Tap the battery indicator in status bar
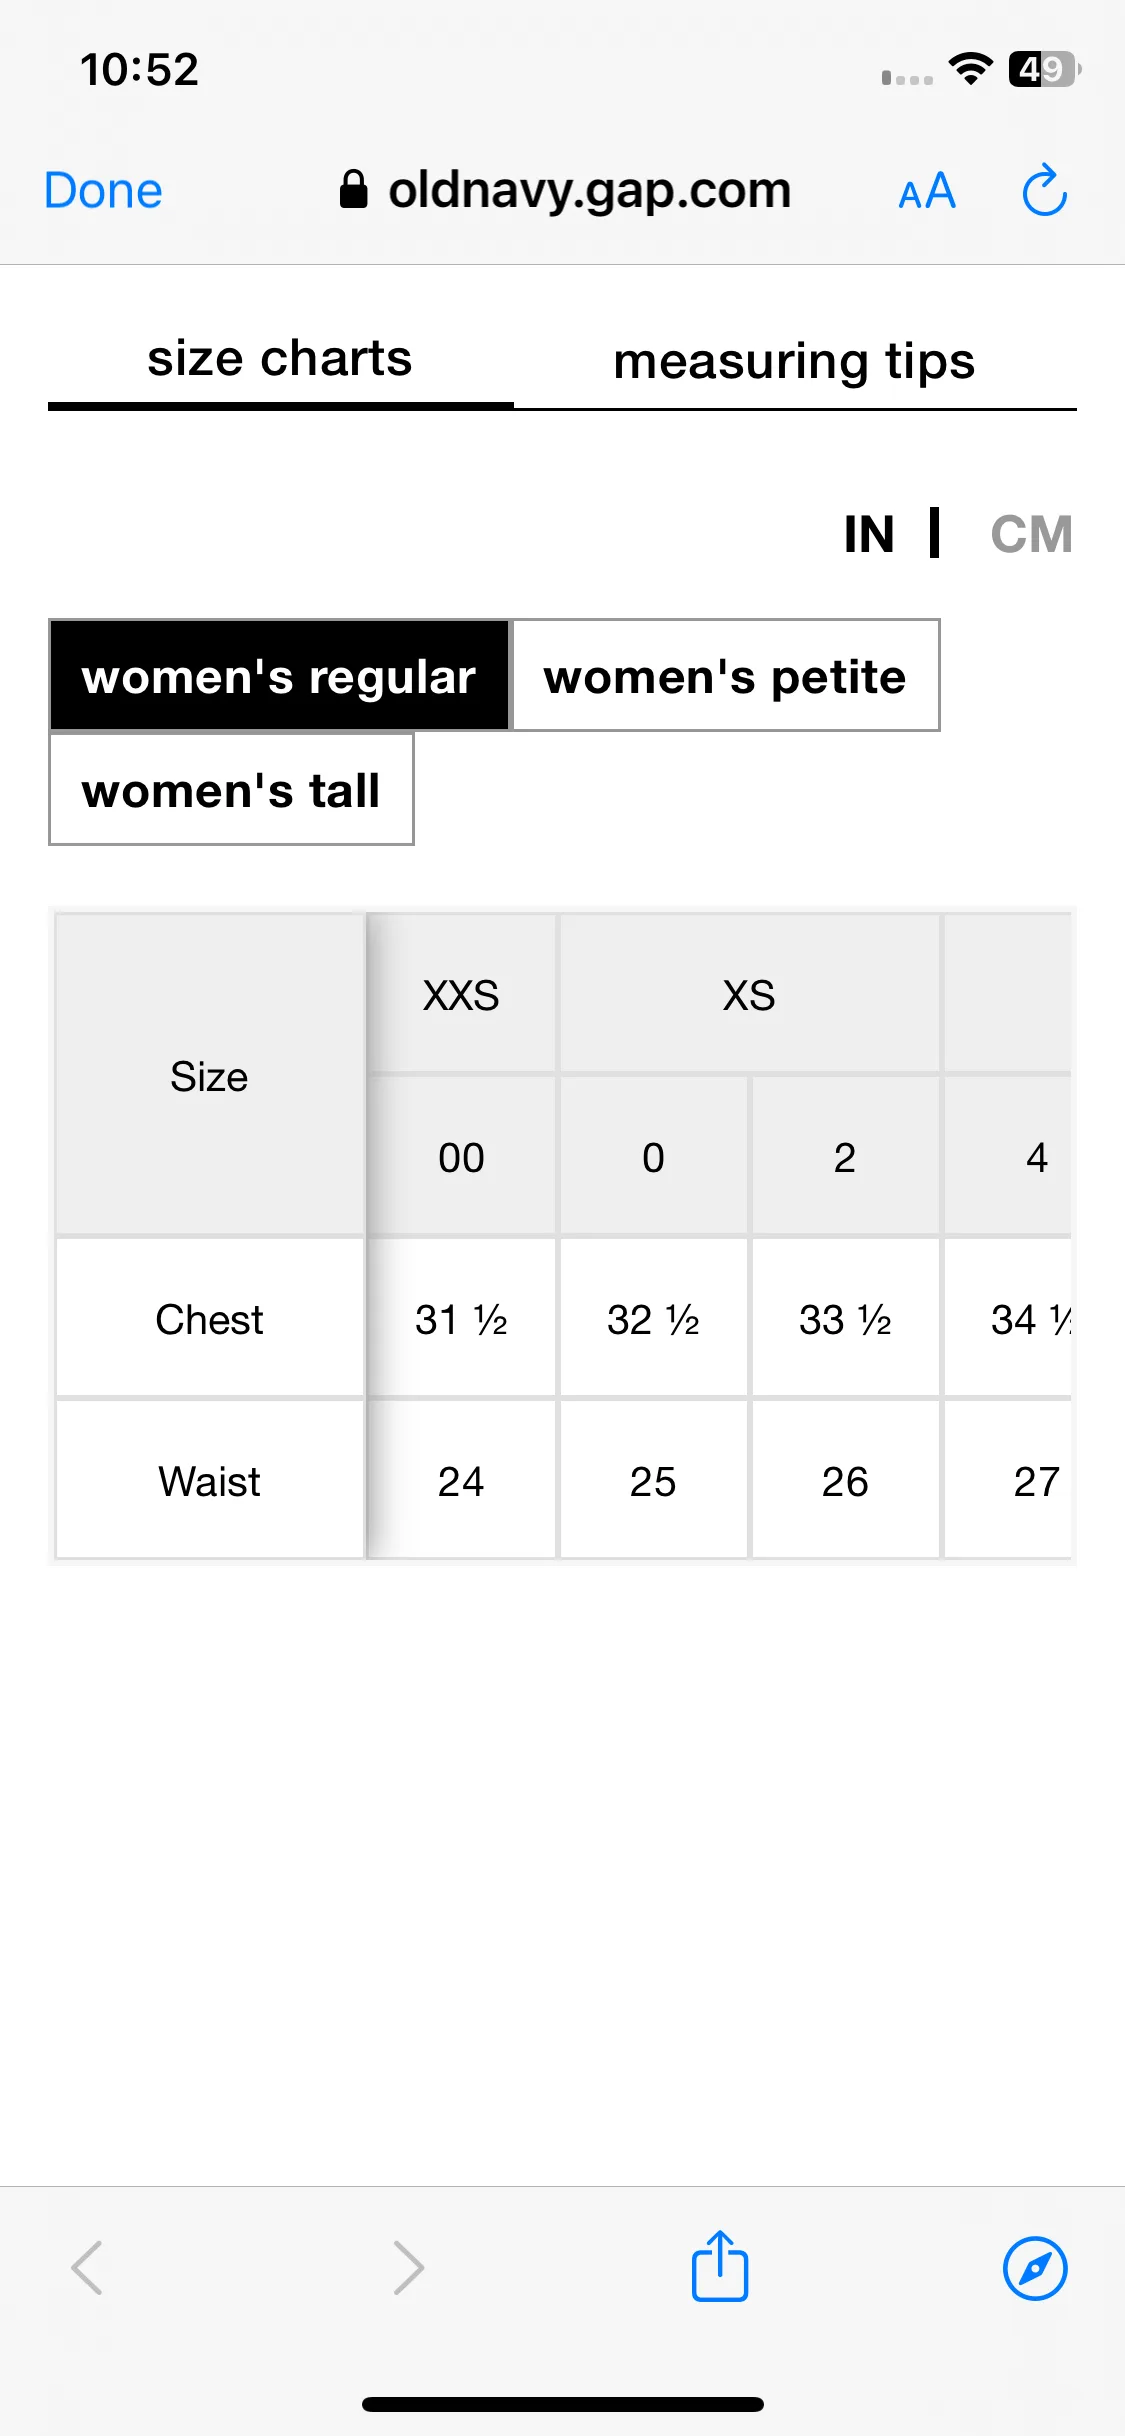The image size is (1125, 2436). click(x=1044, y=70)
